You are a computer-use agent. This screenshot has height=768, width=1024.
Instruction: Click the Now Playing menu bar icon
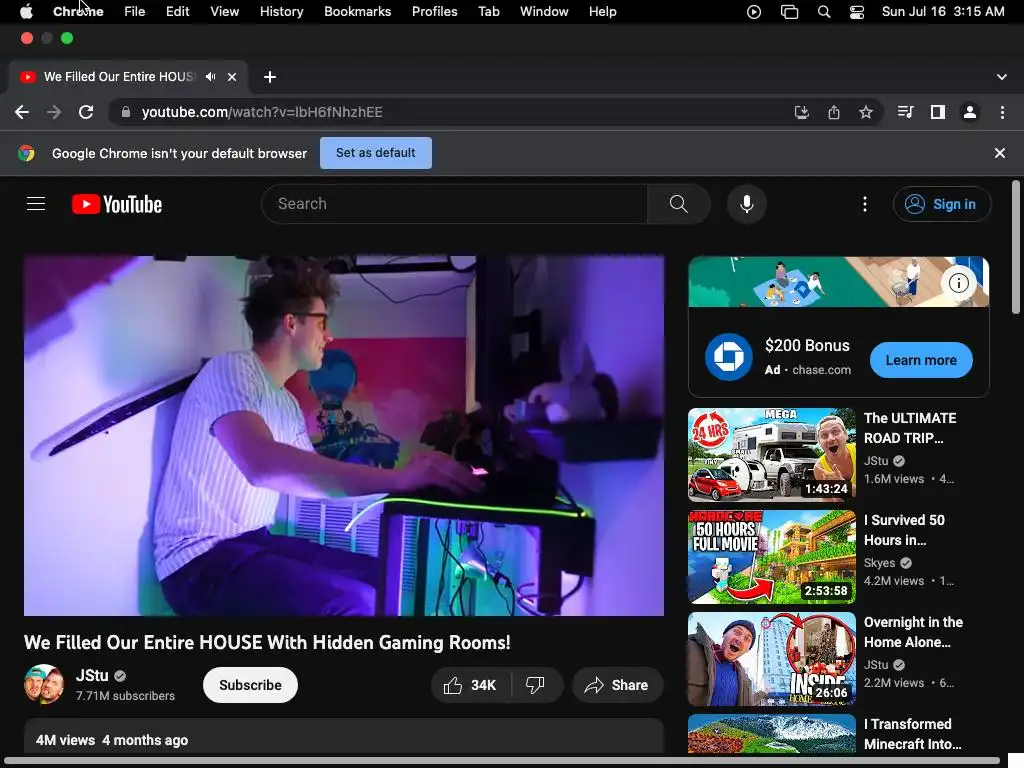(754, 12)
